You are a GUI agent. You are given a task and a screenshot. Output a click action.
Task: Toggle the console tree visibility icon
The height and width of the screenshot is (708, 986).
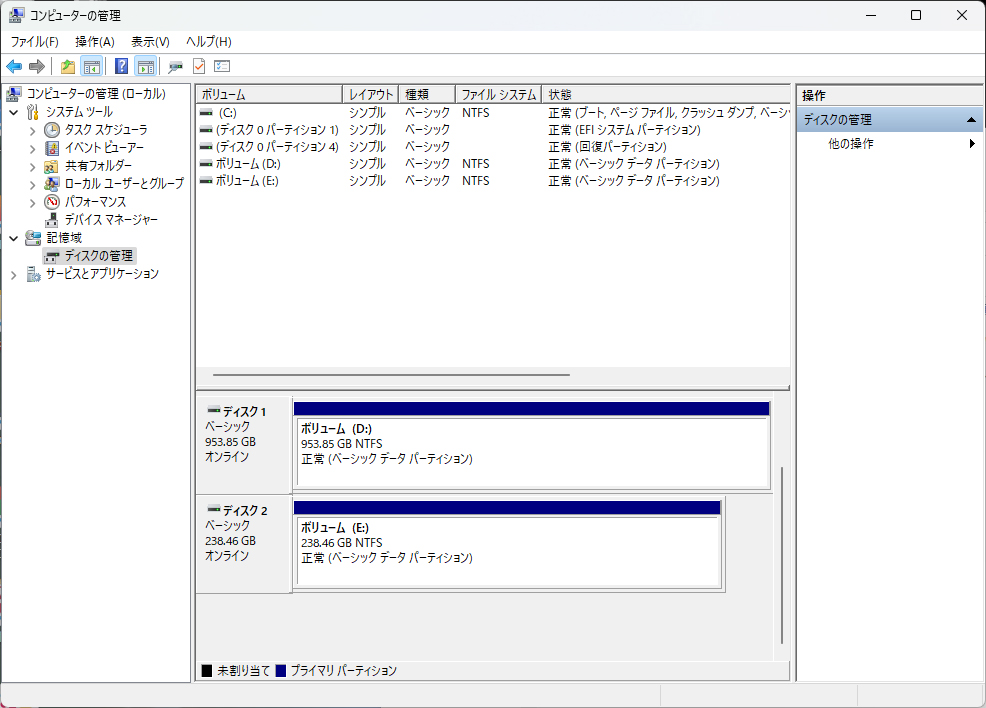(x=91, y=66)
